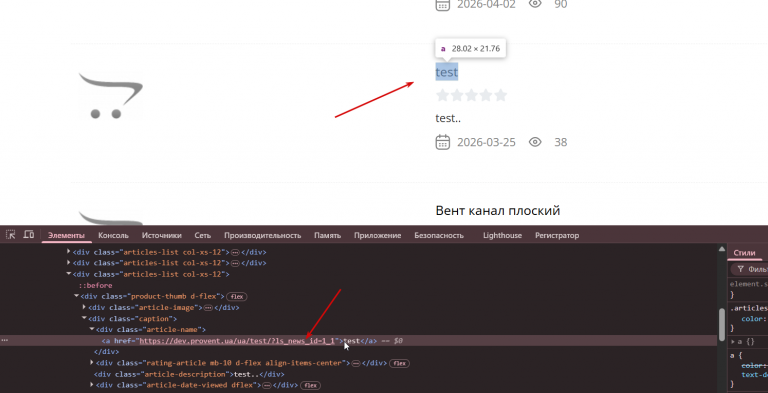Open the Регистратор tab
The image size is (768, 393).
pyautogui.click(x=557, y=235)
